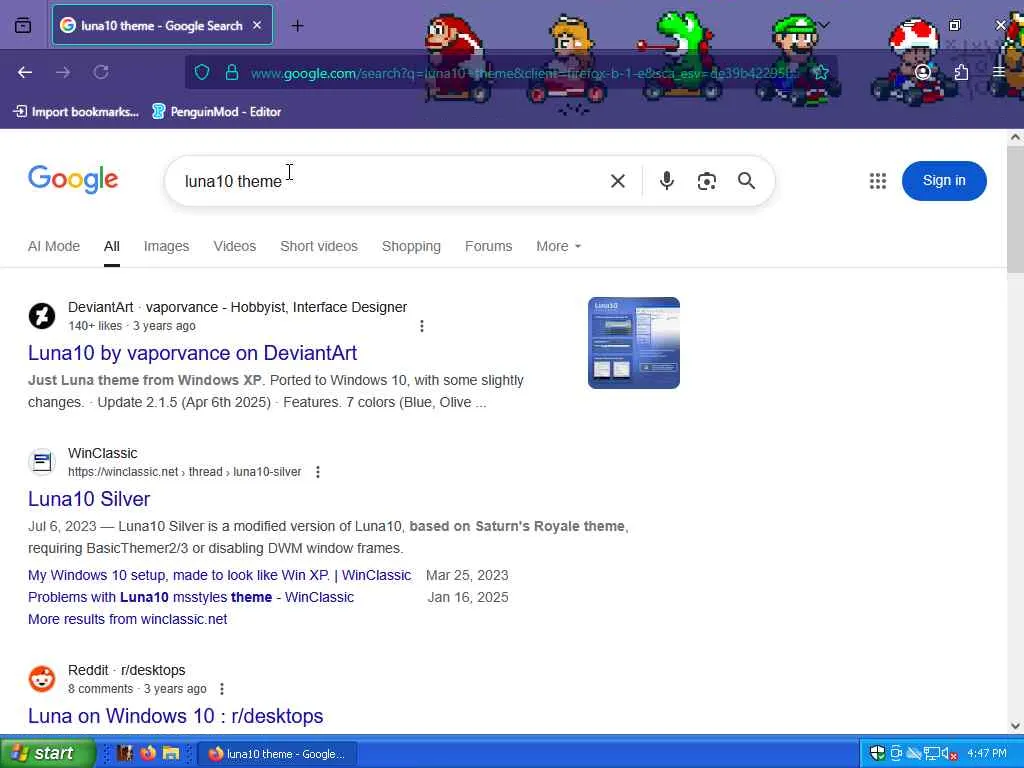Viewport: 1024px width, 768px height.
Task: Open the extensions puzzle-piece menu
Action: click(x=961, y=72)
